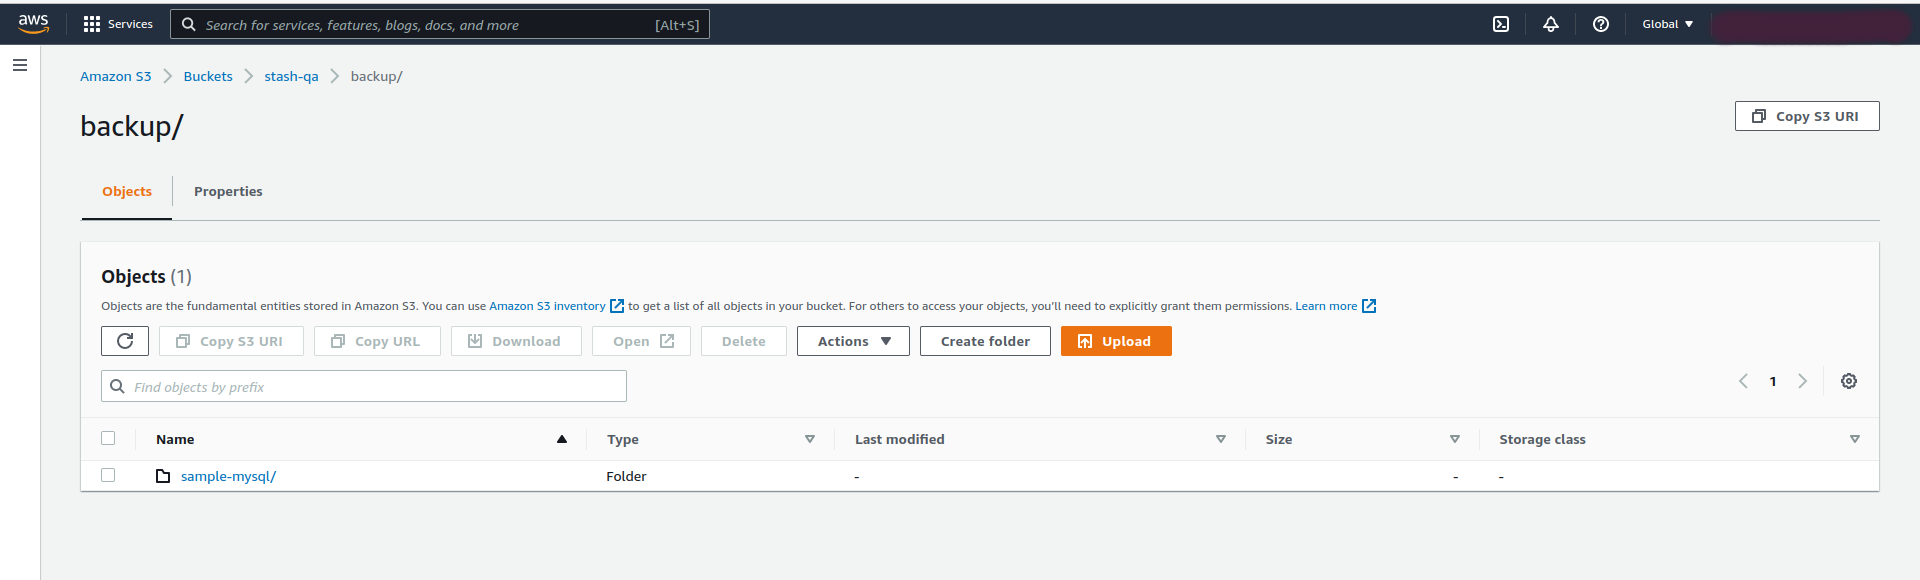
Task: Open table preferences gear icon
Action: tap(1848, 381)
